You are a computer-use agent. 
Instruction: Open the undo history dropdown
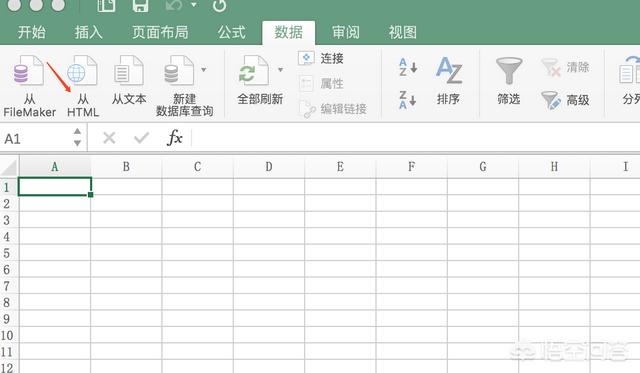coord(194,5)
